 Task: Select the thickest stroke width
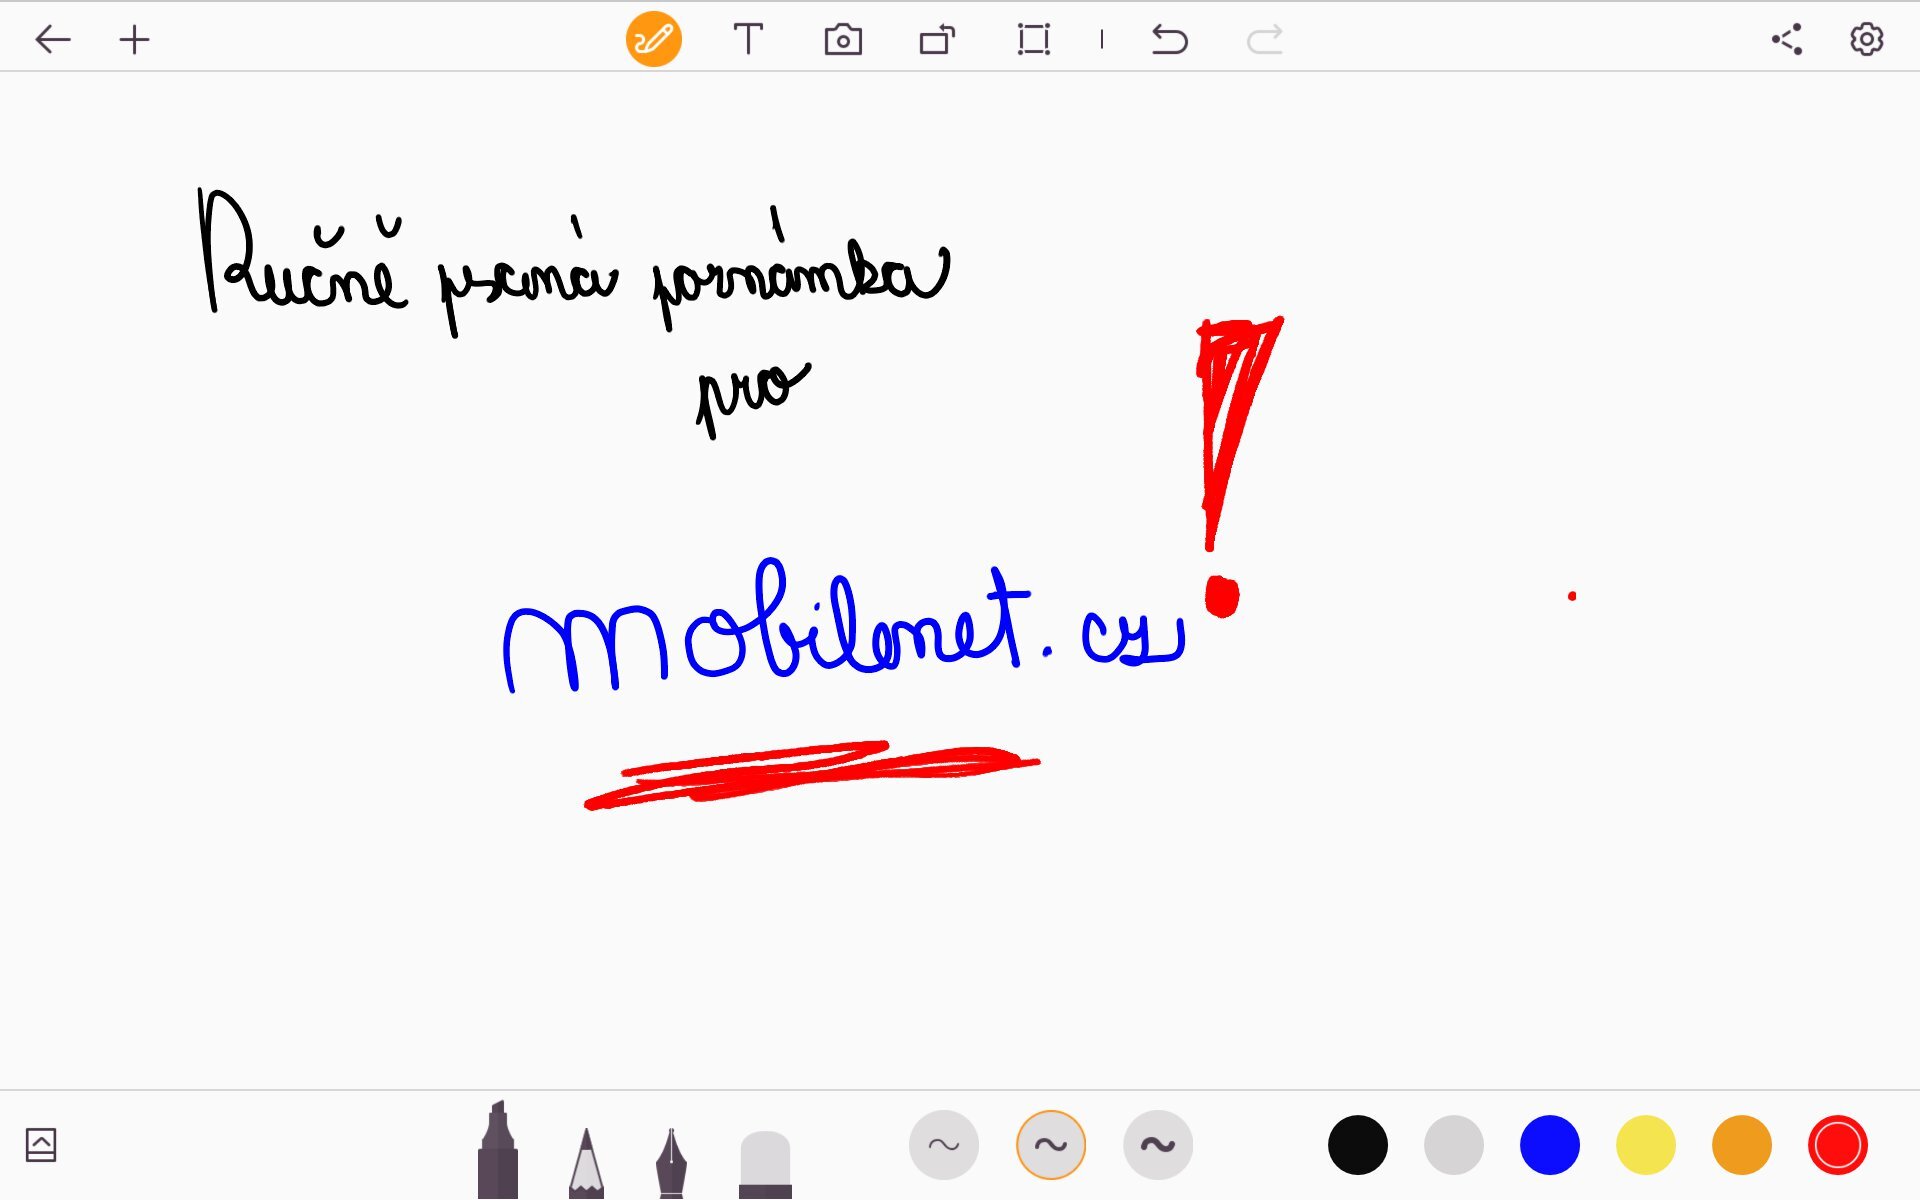tap(1157, 1145)
